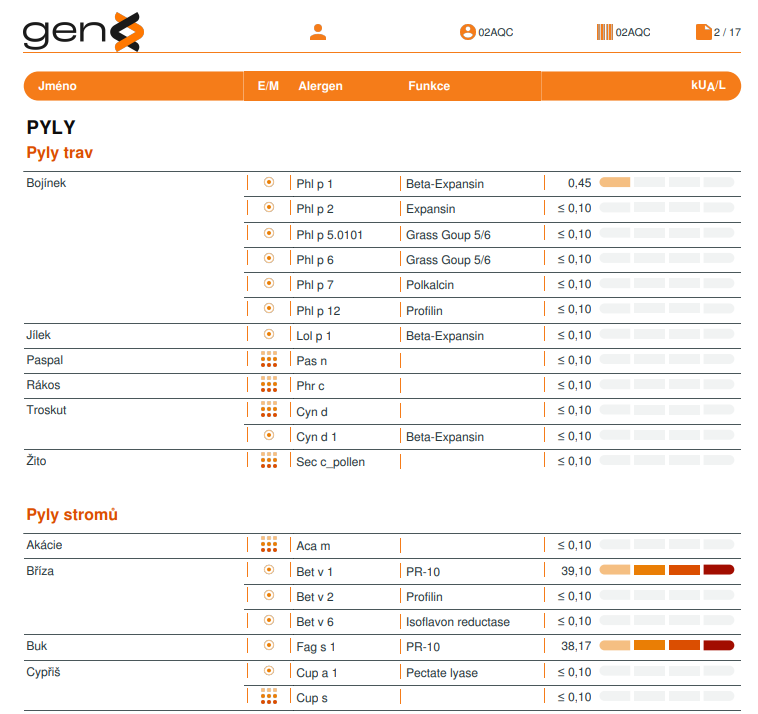Select the circle marker beside Bet v 1
The image size is (758, 714).
(268, 571)
